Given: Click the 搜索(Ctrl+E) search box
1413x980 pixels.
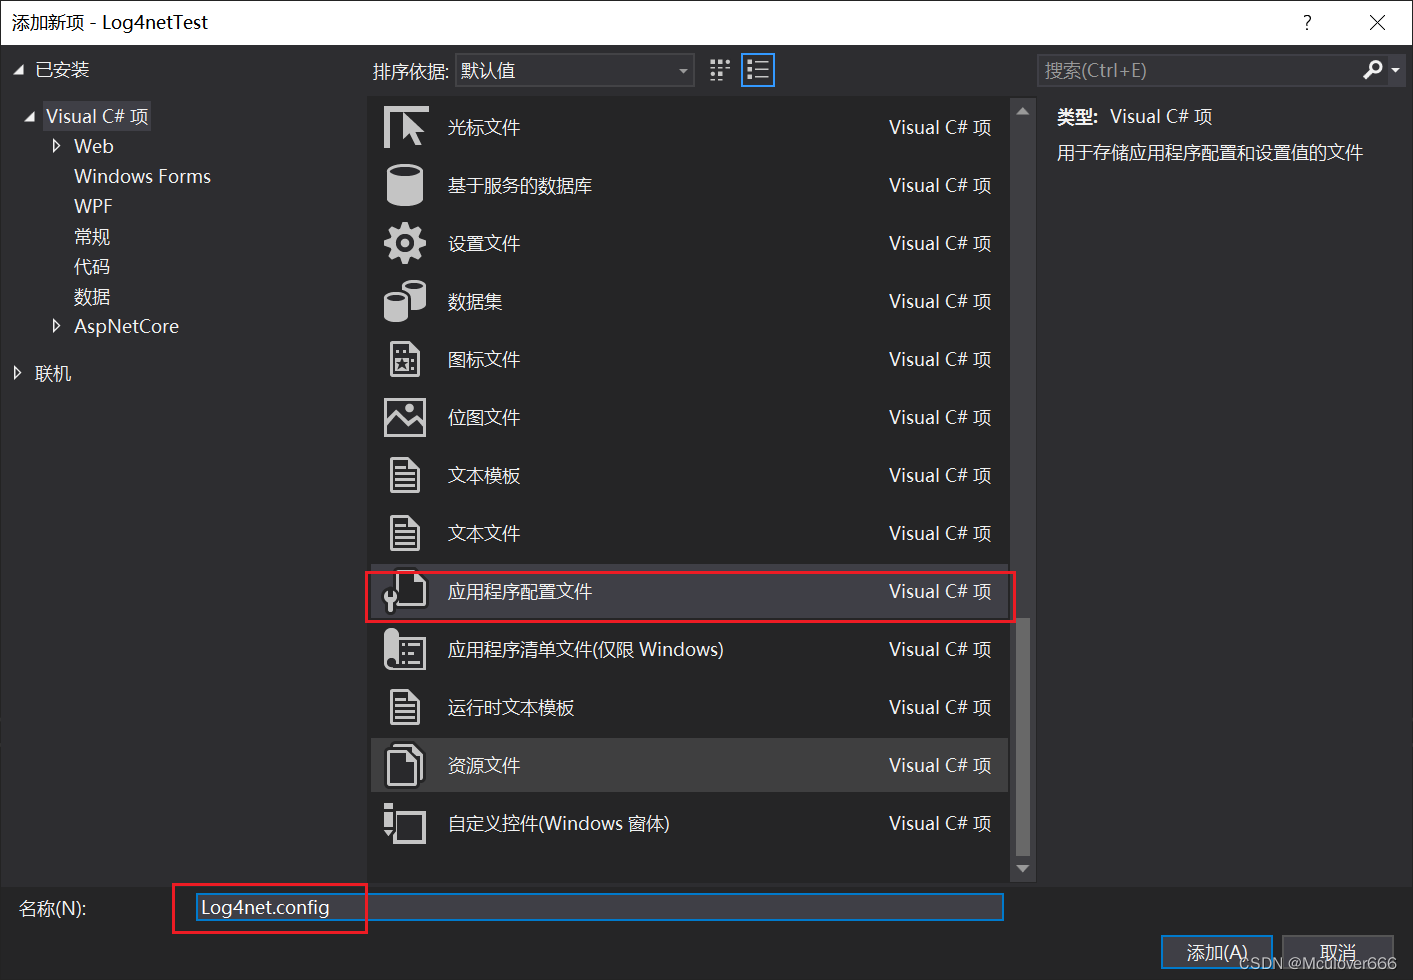Looking at the screenshot, I should [x=1200, y=70].
